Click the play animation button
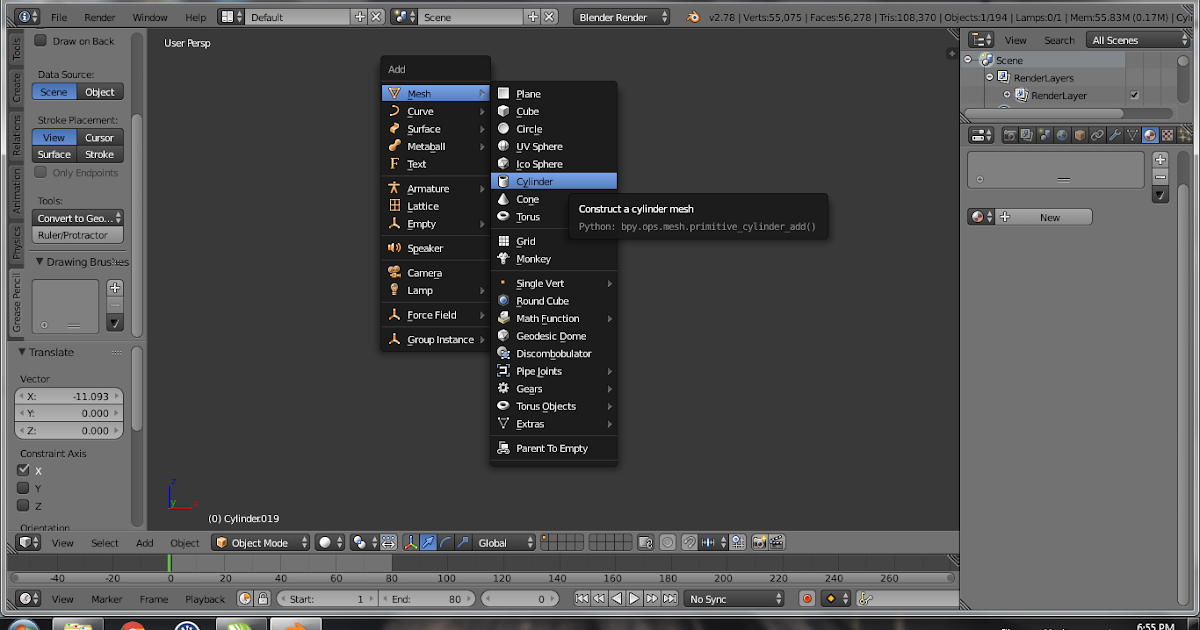Image resolution: width=1200 pixels, height=630 pixels. [x=634, y=599]
